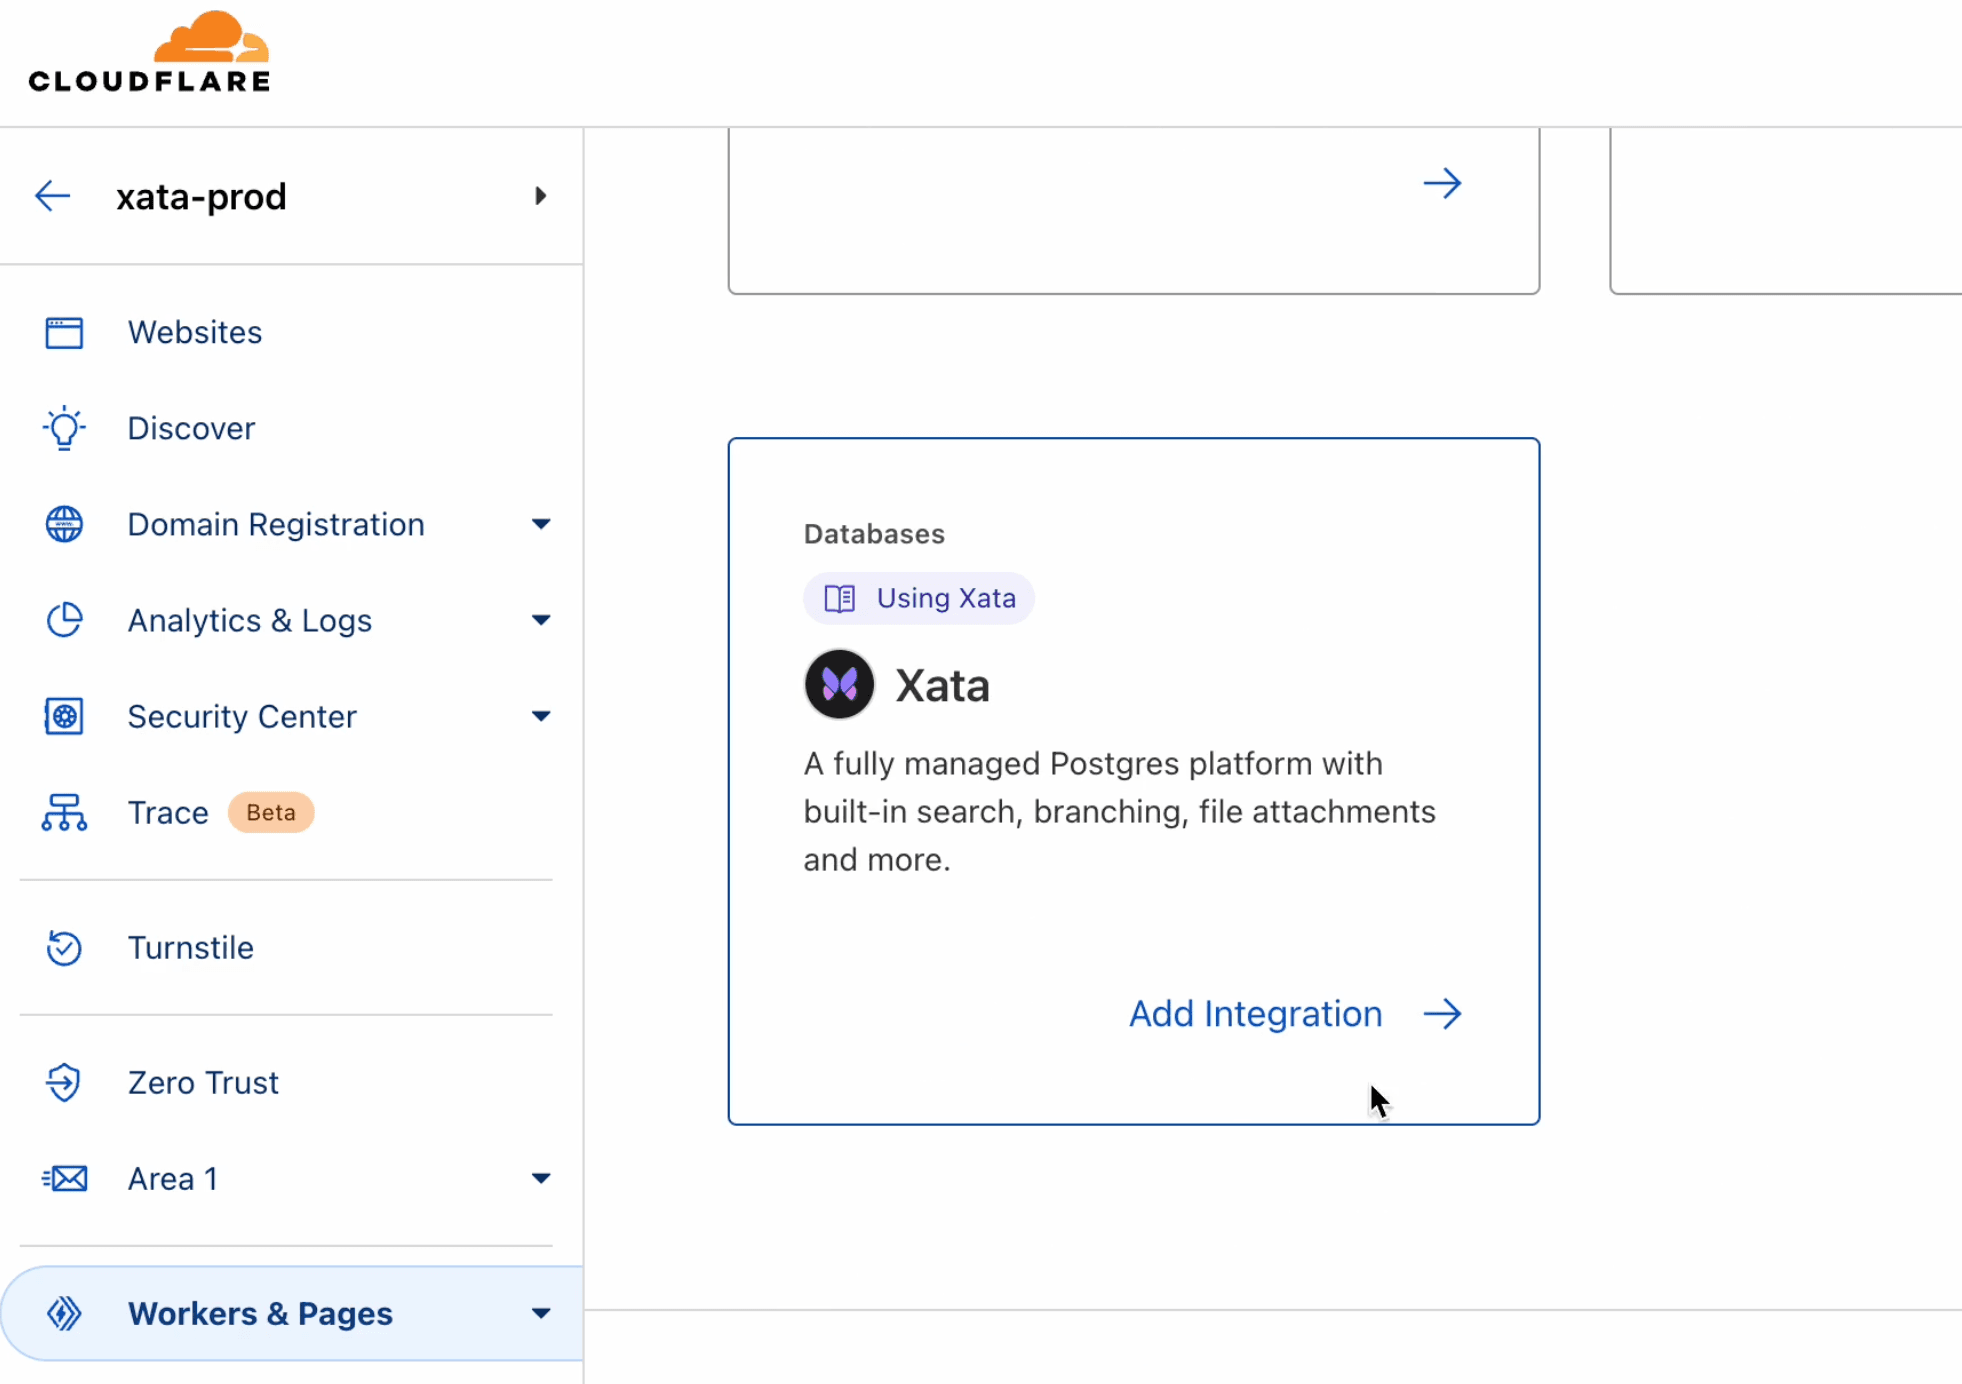Click the Workers & Pages diamond icon
This screenshot has width=1962, height=1384.
coord(64,1314)
